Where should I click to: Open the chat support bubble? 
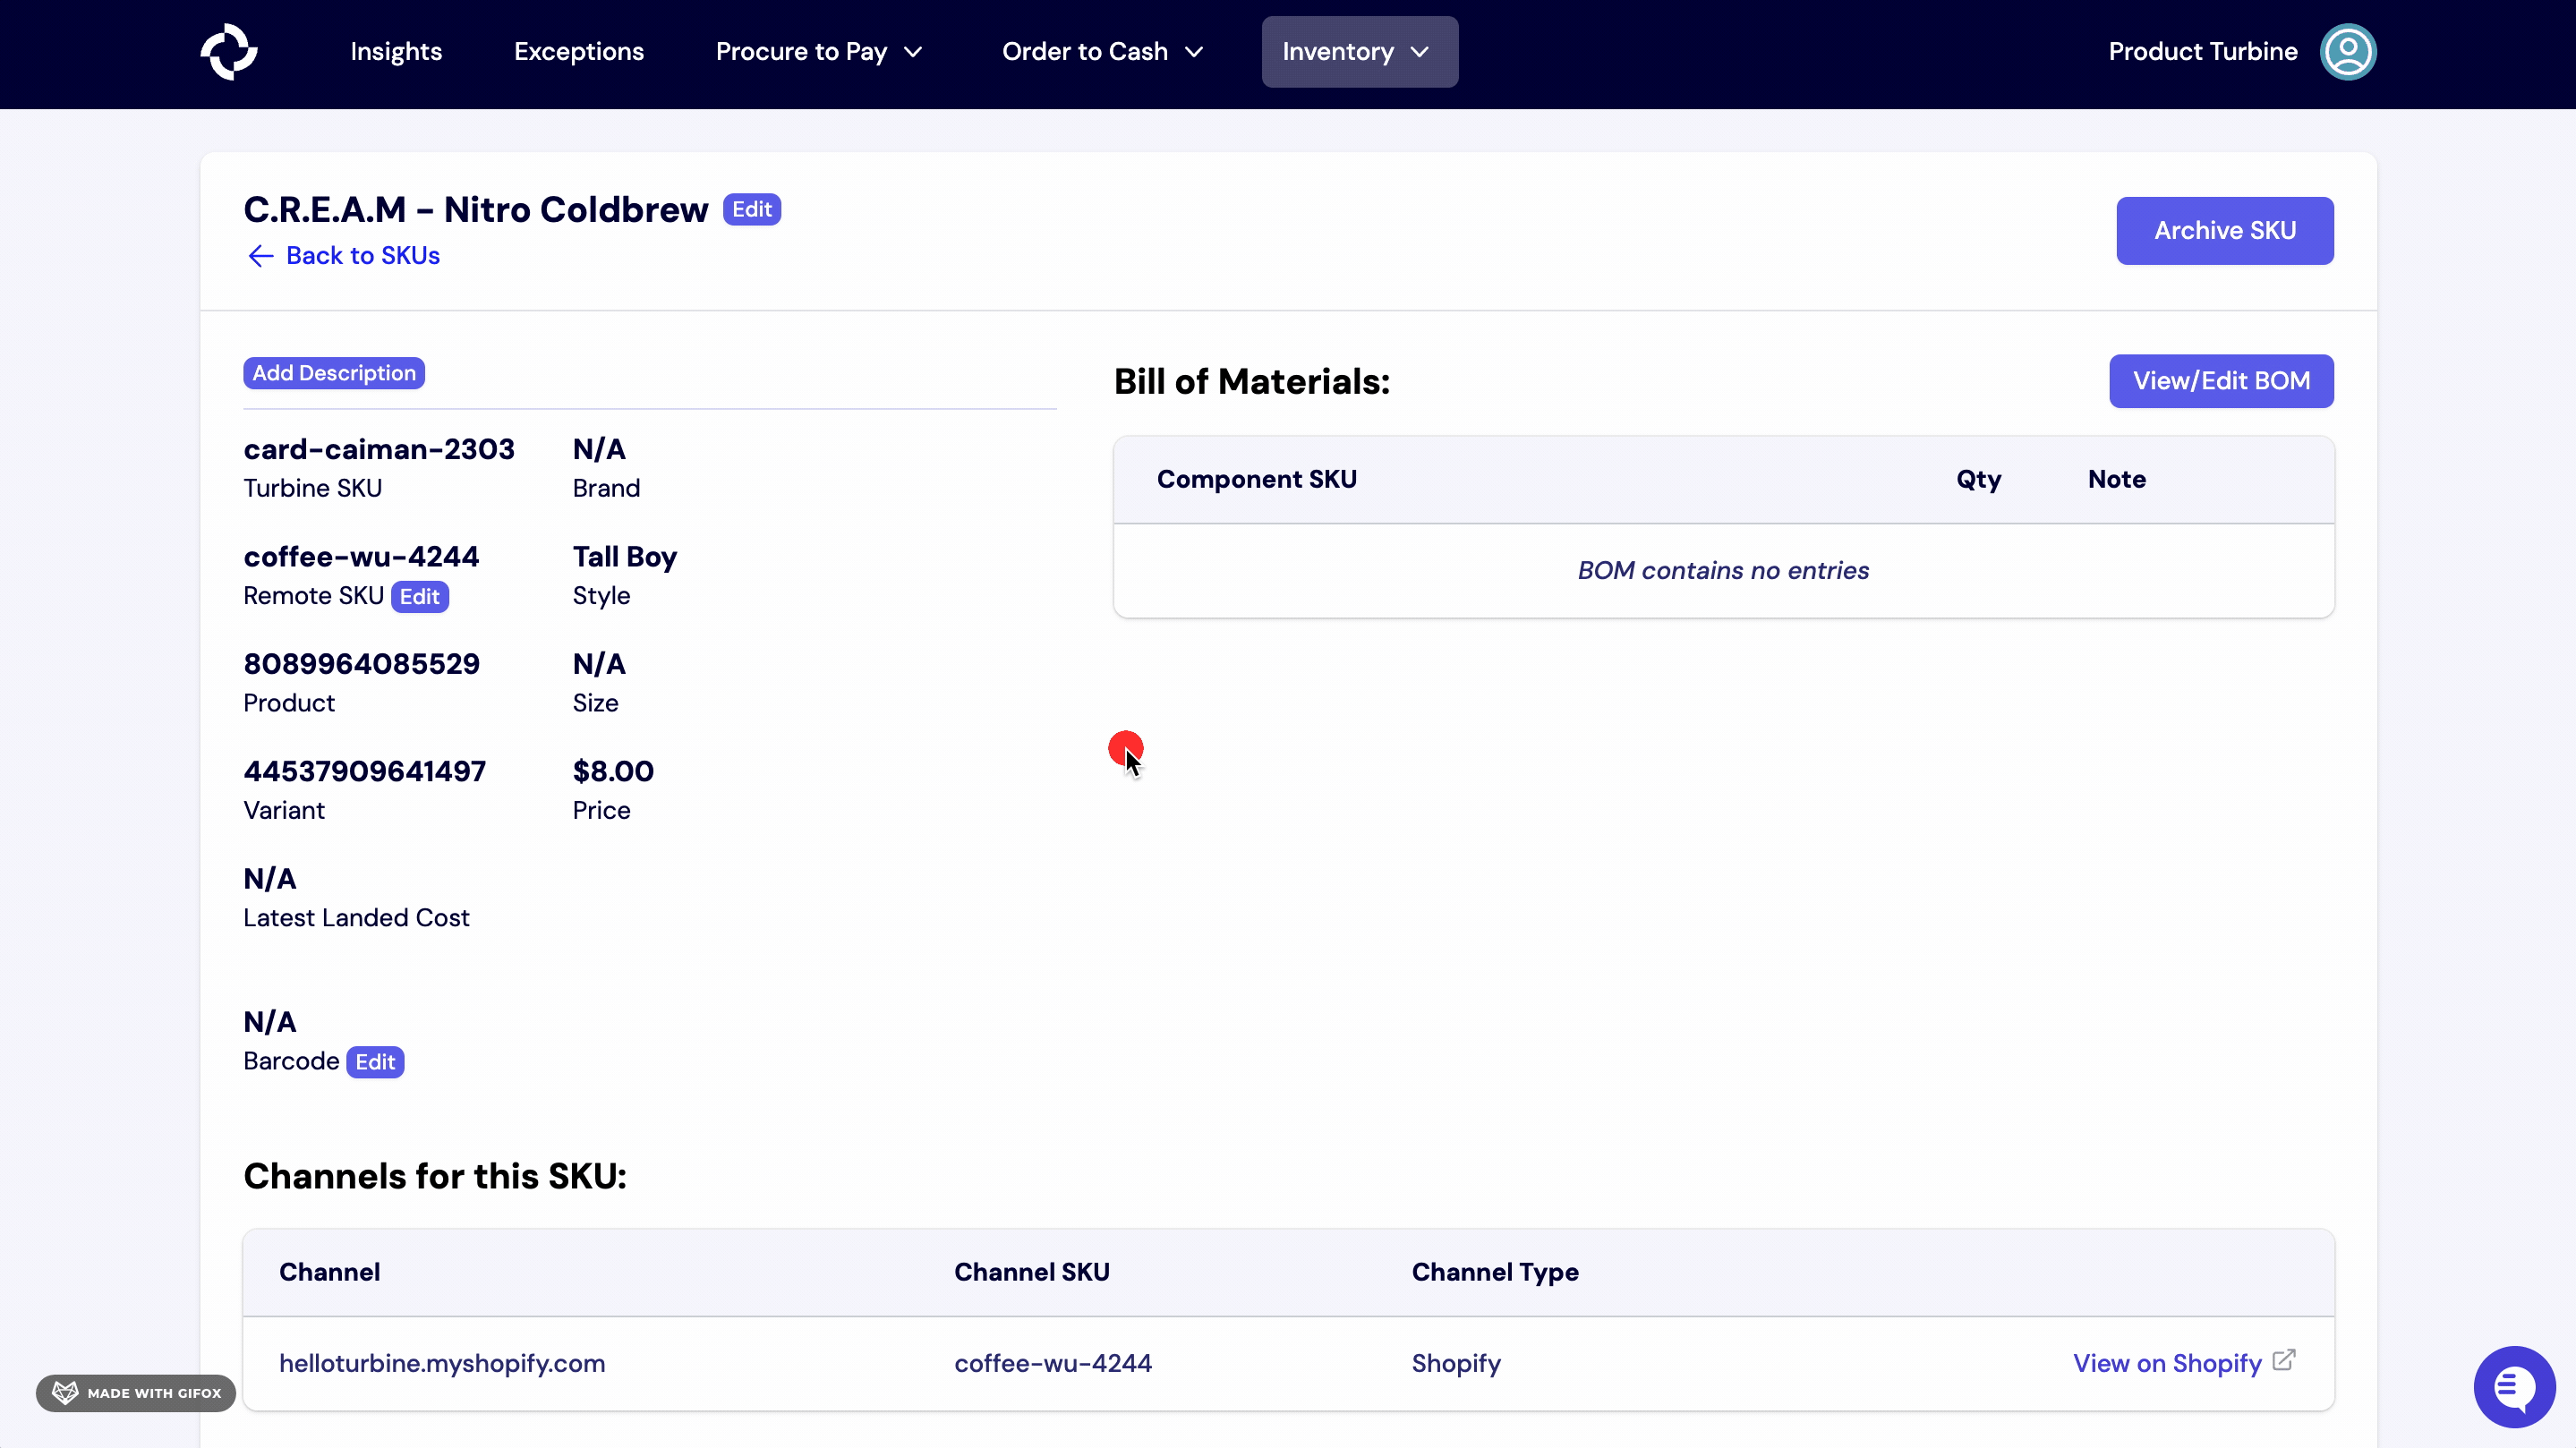(x=2513, y=1386)
